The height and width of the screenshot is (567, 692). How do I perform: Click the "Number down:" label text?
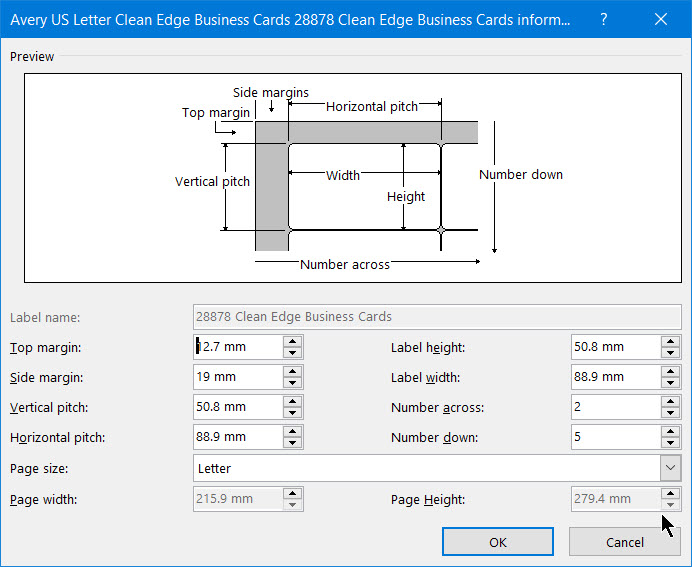point(434,438)
